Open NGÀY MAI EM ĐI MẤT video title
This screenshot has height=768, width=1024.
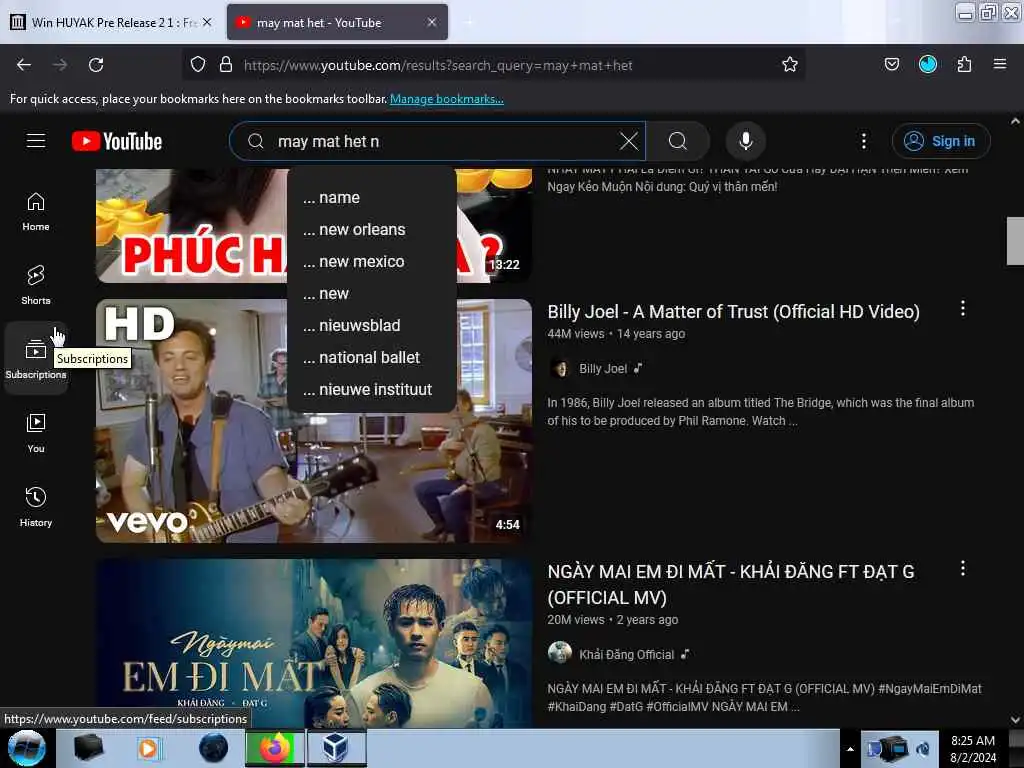pos(731,584)
